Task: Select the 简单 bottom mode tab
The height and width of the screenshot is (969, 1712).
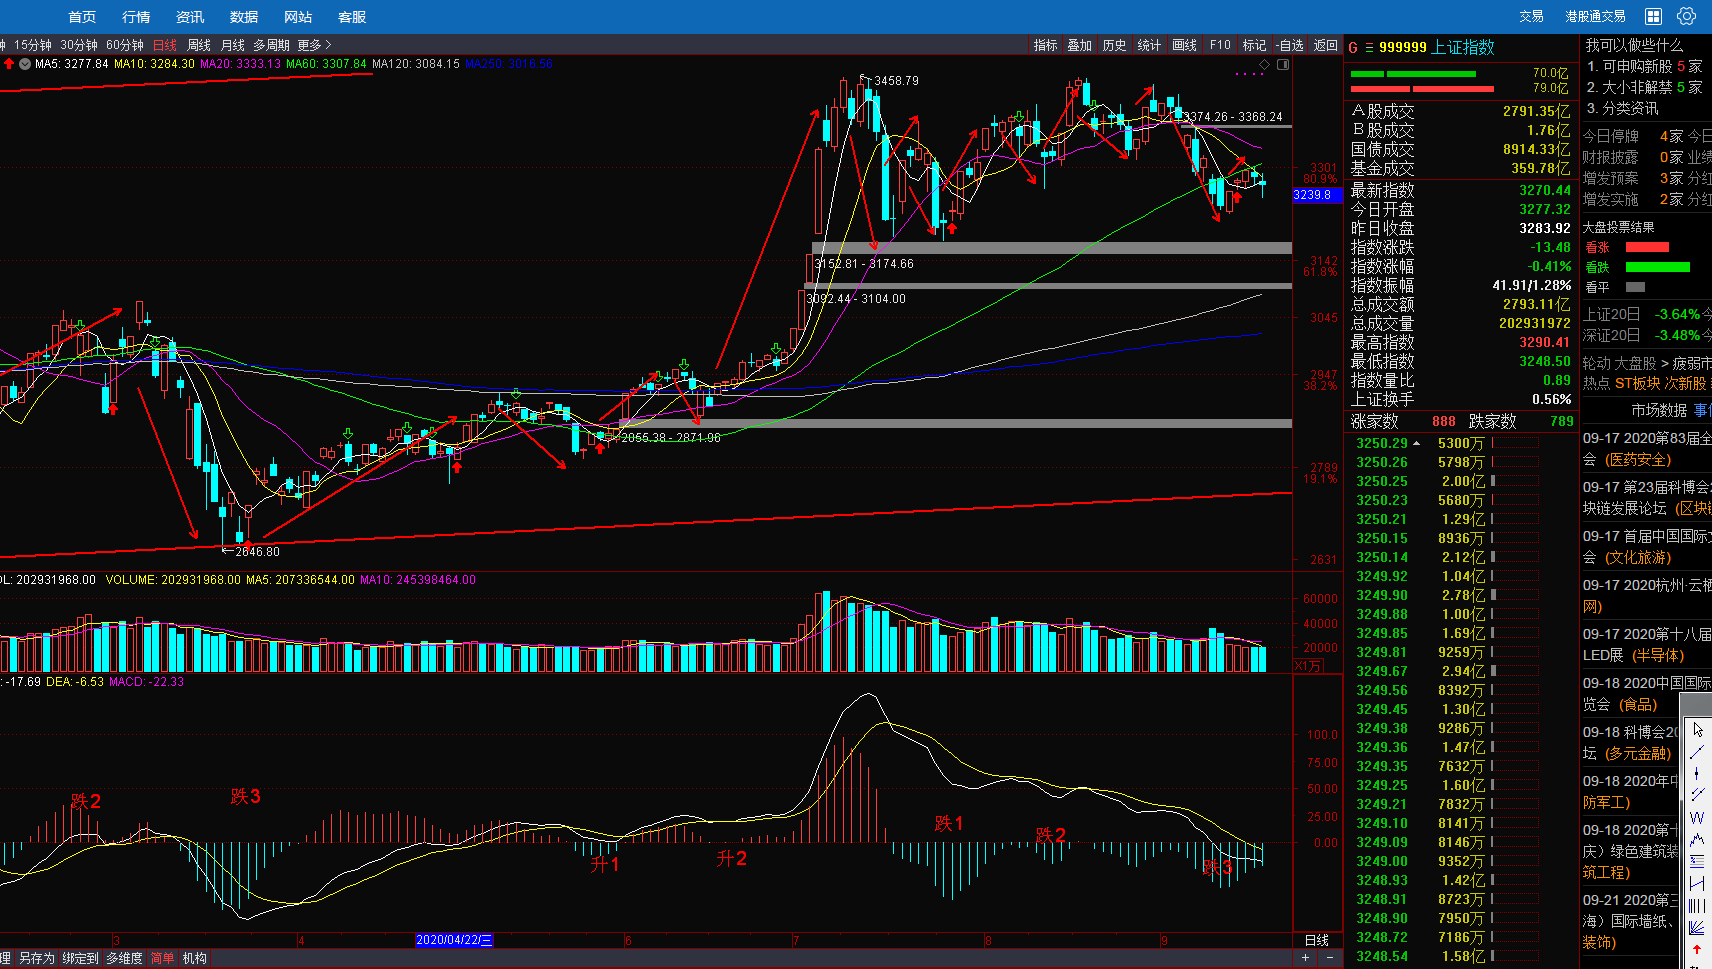Action: (x=162, y=958)
